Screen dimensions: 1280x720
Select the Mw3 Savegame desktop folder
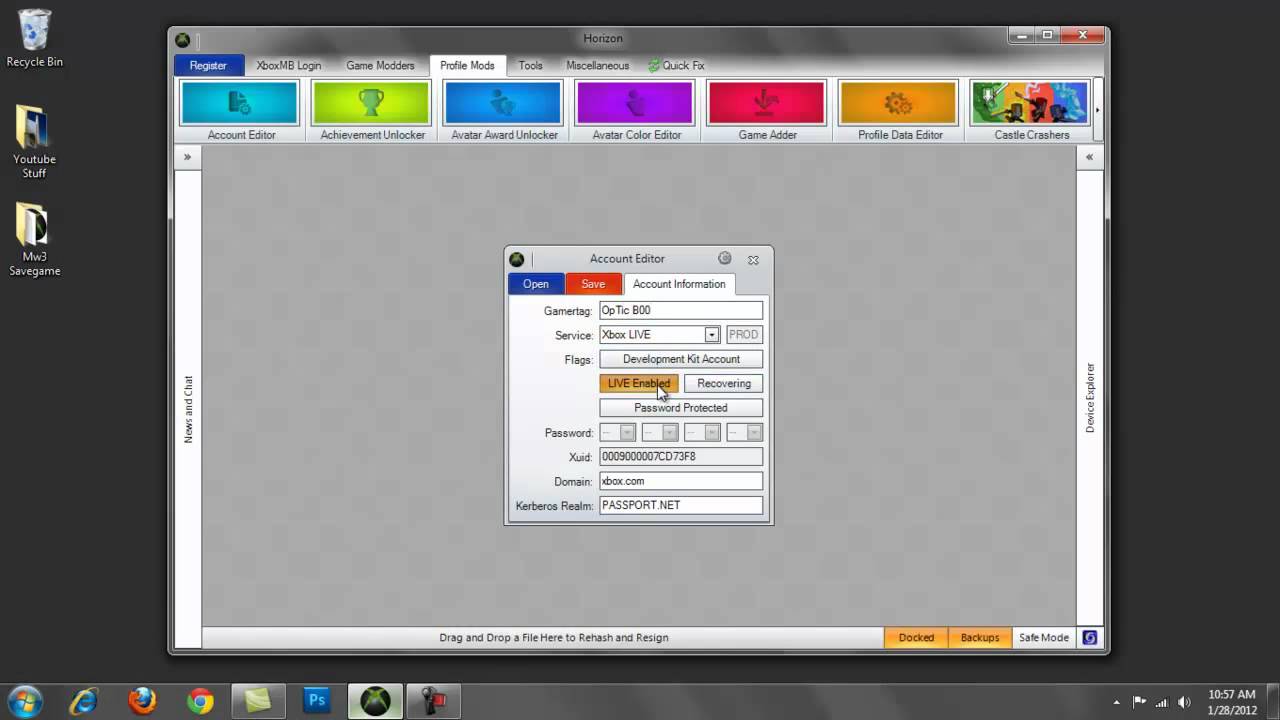(34, 240)
